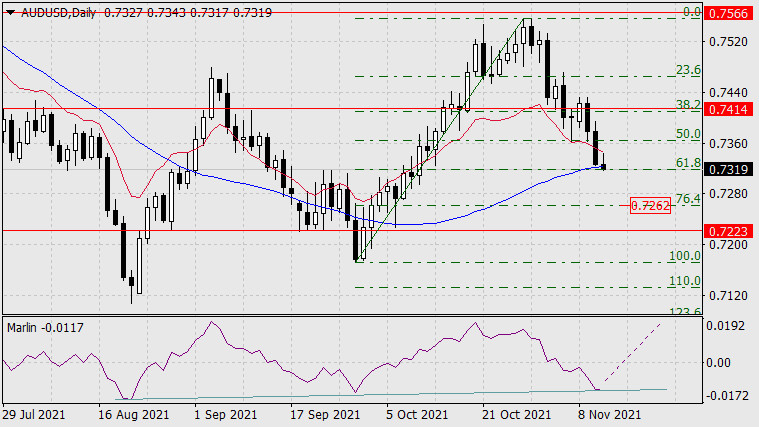
Task: Click the 0.7360 price axis value
Action: click(728, 143)
